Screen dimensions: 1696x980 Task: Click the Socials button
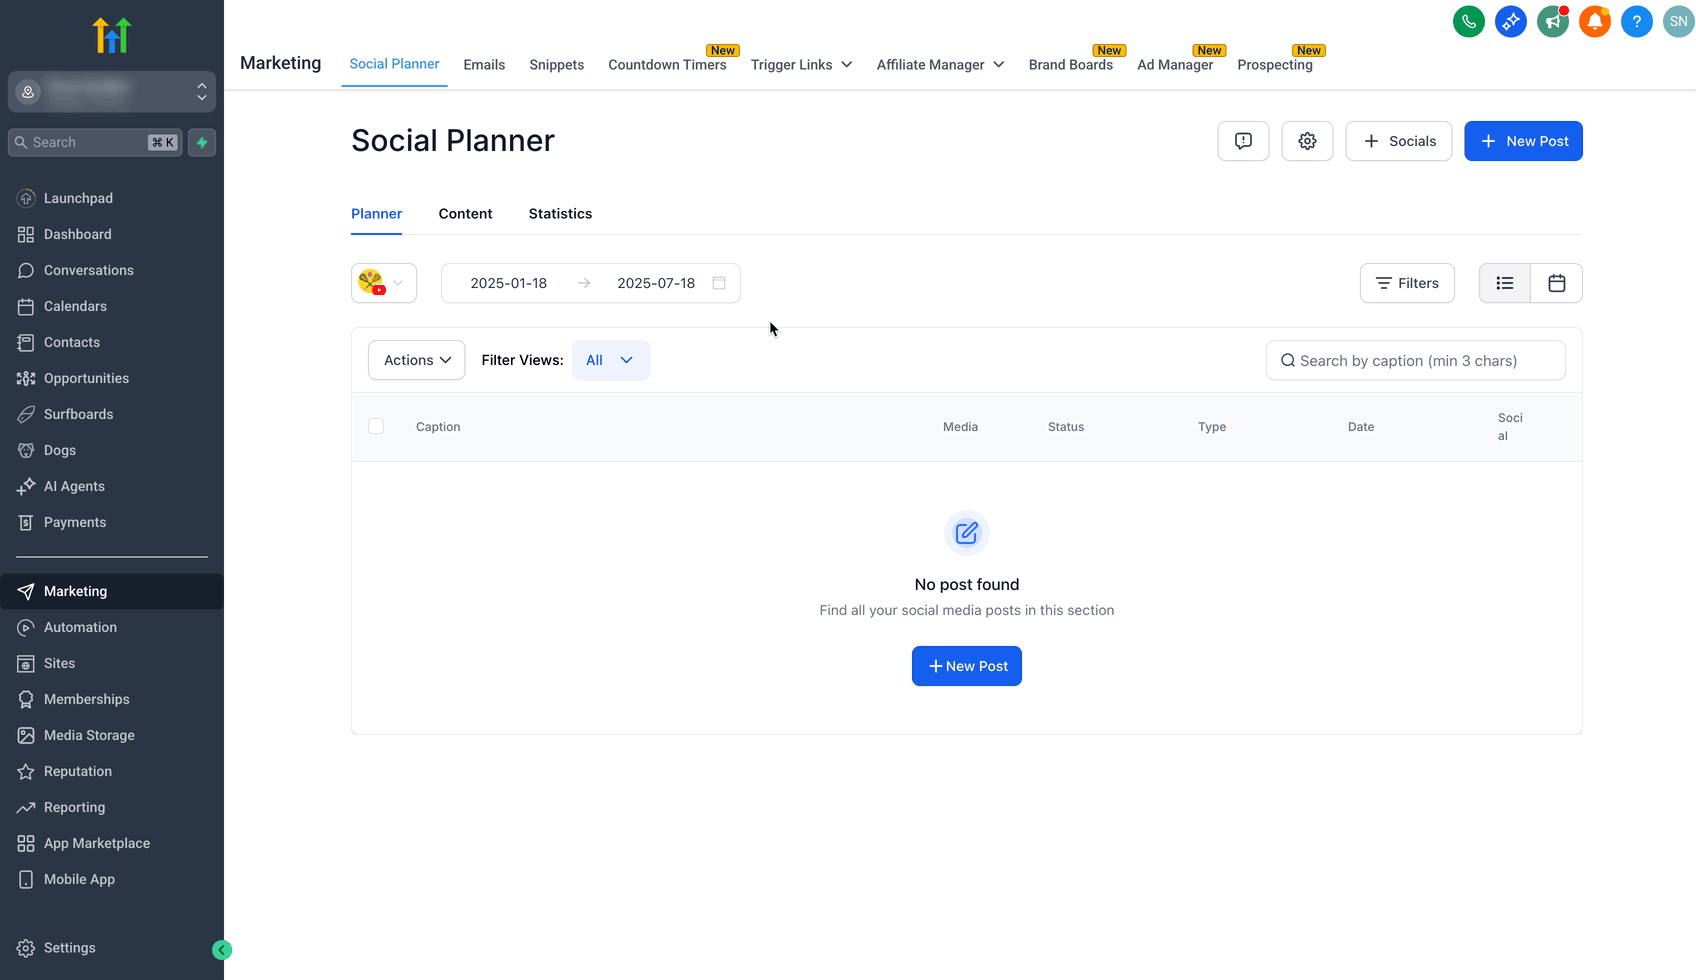pos(1399,141)
